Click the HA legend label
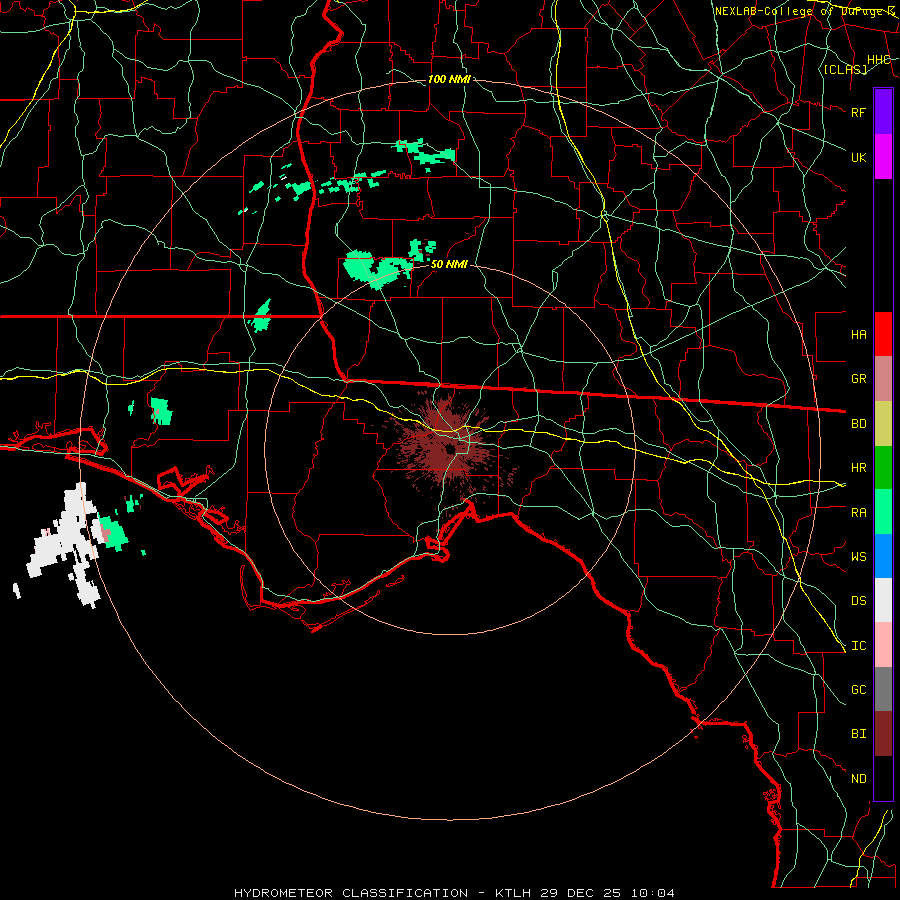 pos(858,334)
